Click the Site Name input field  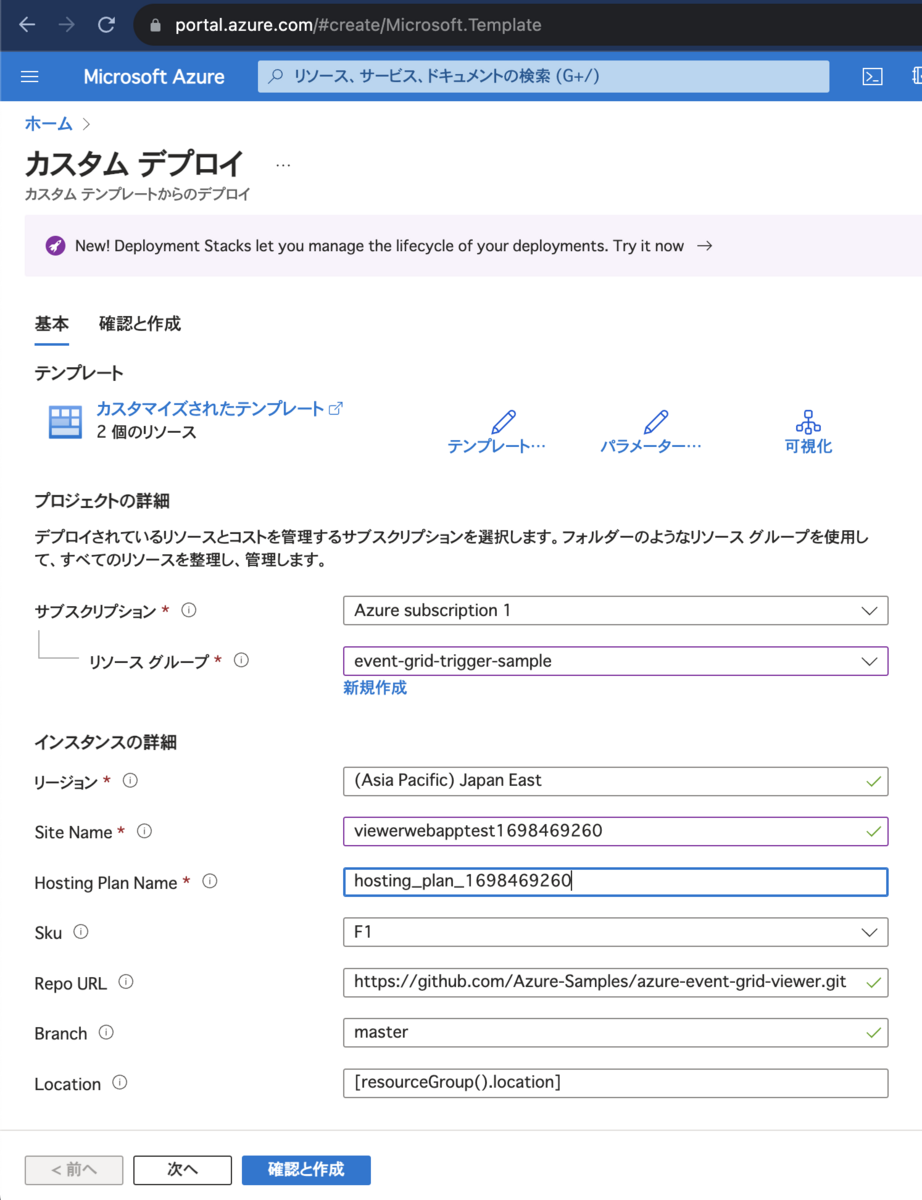tap(615, 831)
